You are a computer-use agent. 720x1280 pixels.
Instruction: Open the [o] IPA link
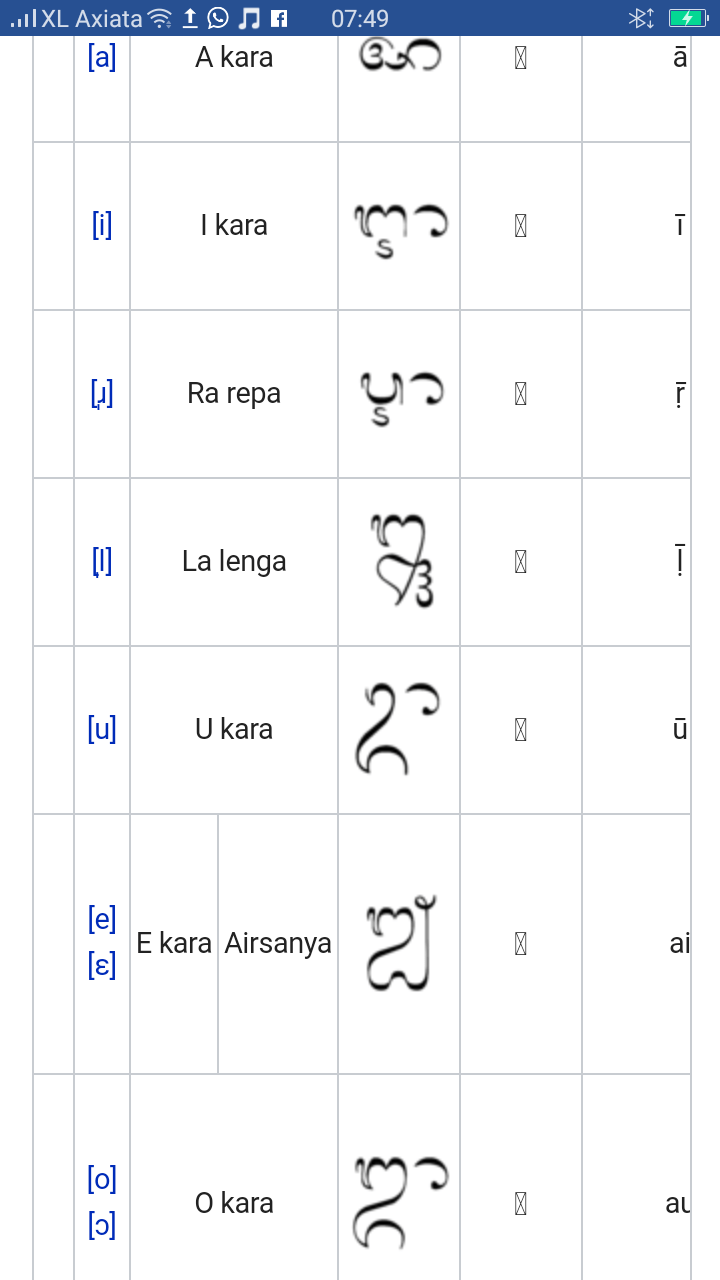tap(102, 1180)
